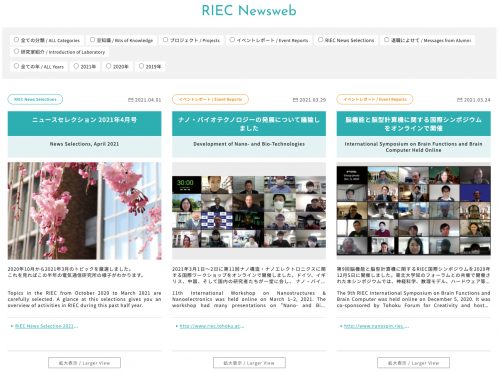Viewport: 500px width, 372px height.
Task: Filter articles by year 2020
Action: tap(108, 66)
